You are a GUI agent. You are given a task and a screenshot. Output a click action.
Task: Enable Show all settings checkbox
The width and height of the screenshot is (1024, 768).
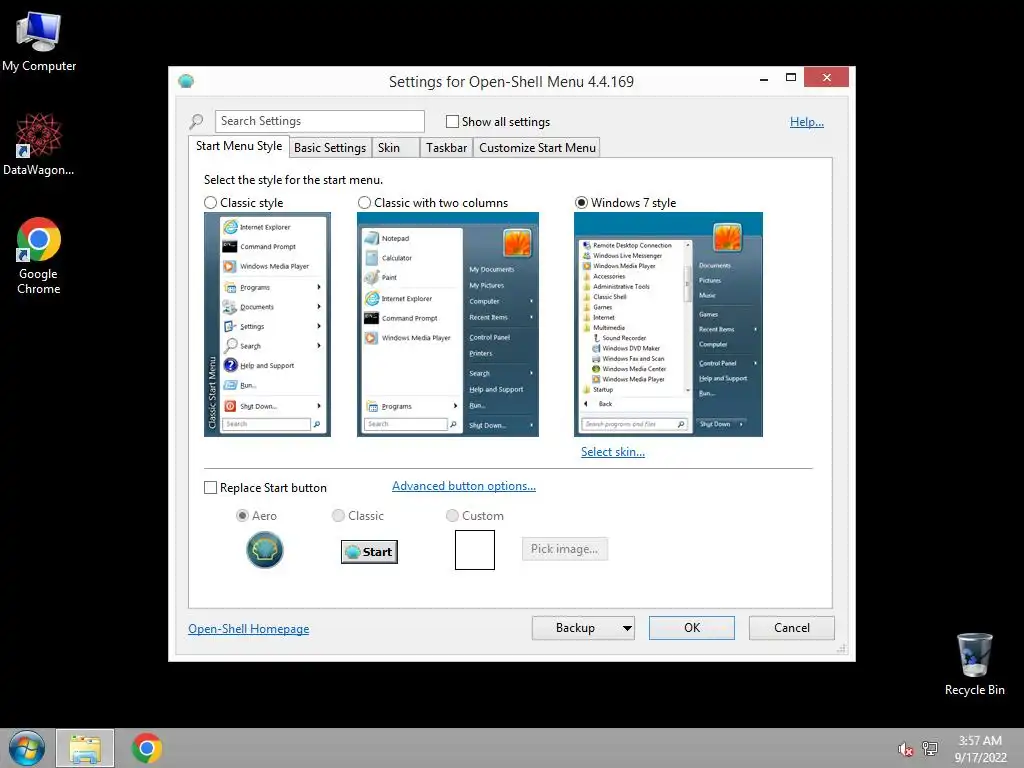click(452, 121)
